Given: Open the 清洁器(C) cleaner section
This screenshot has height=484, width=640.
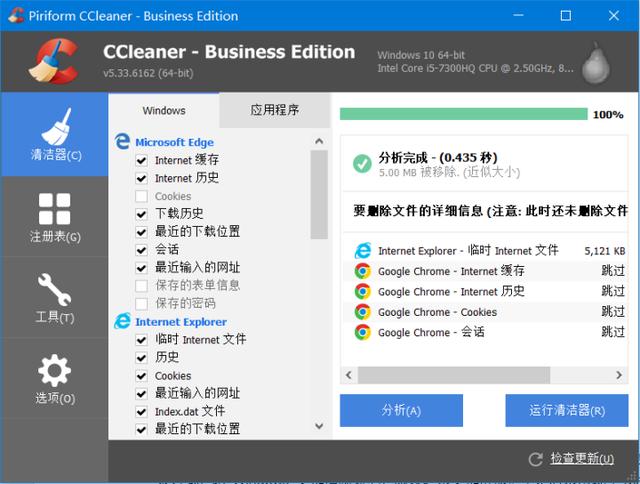Looking at the screenshot, I should (x=54, y=134).
